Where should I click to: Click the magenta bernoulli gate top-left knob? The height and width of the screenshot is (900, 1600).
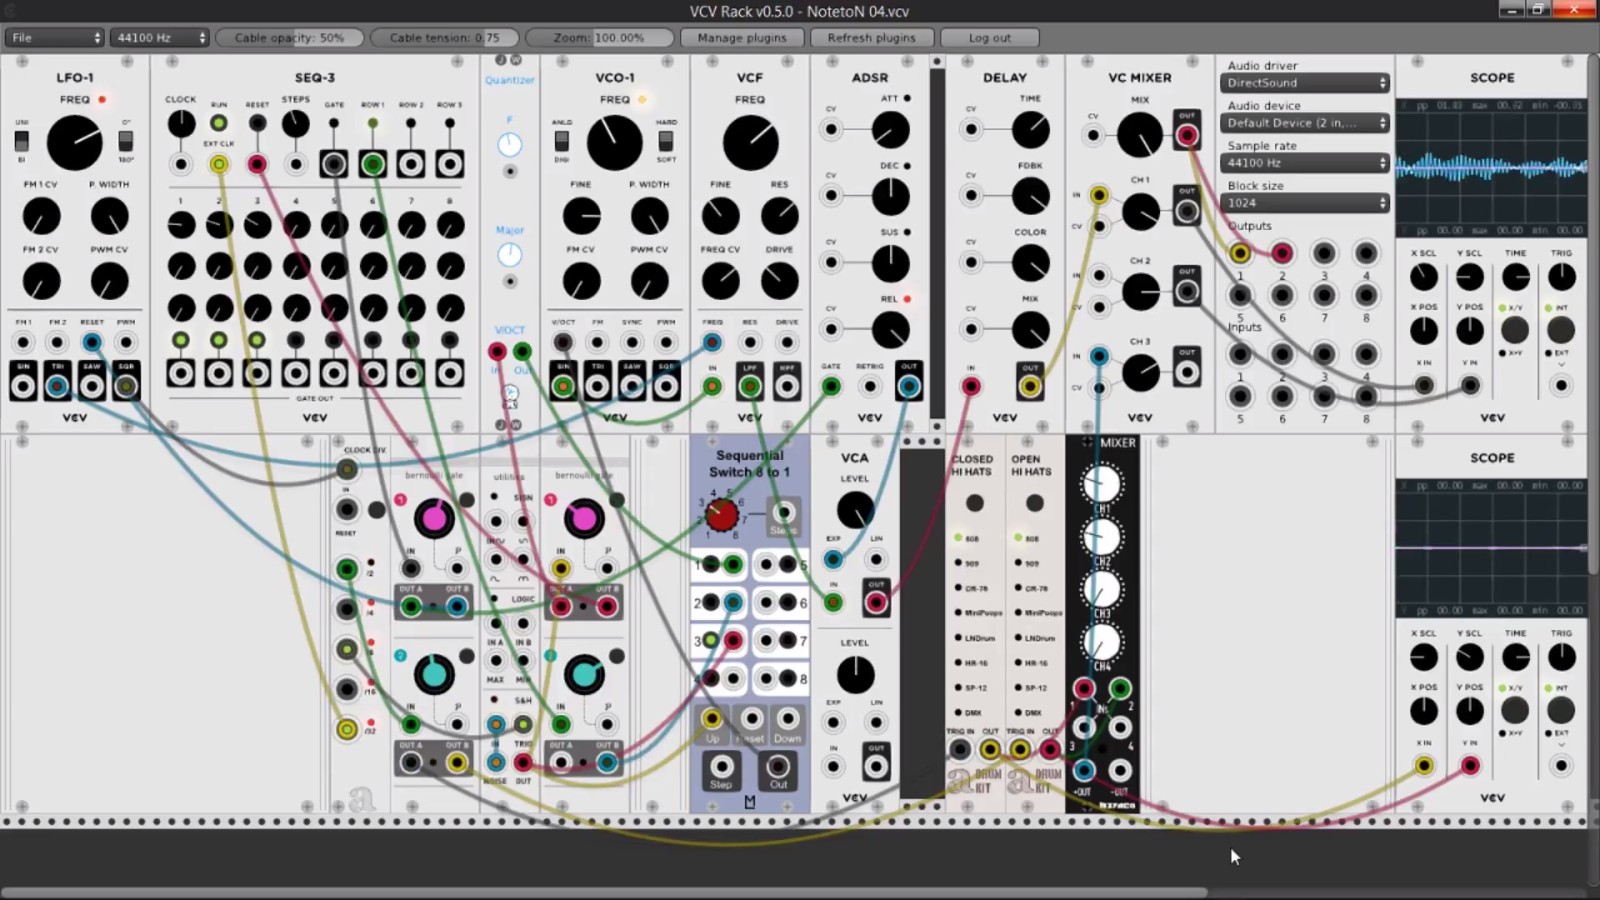(x=434, y=517)
